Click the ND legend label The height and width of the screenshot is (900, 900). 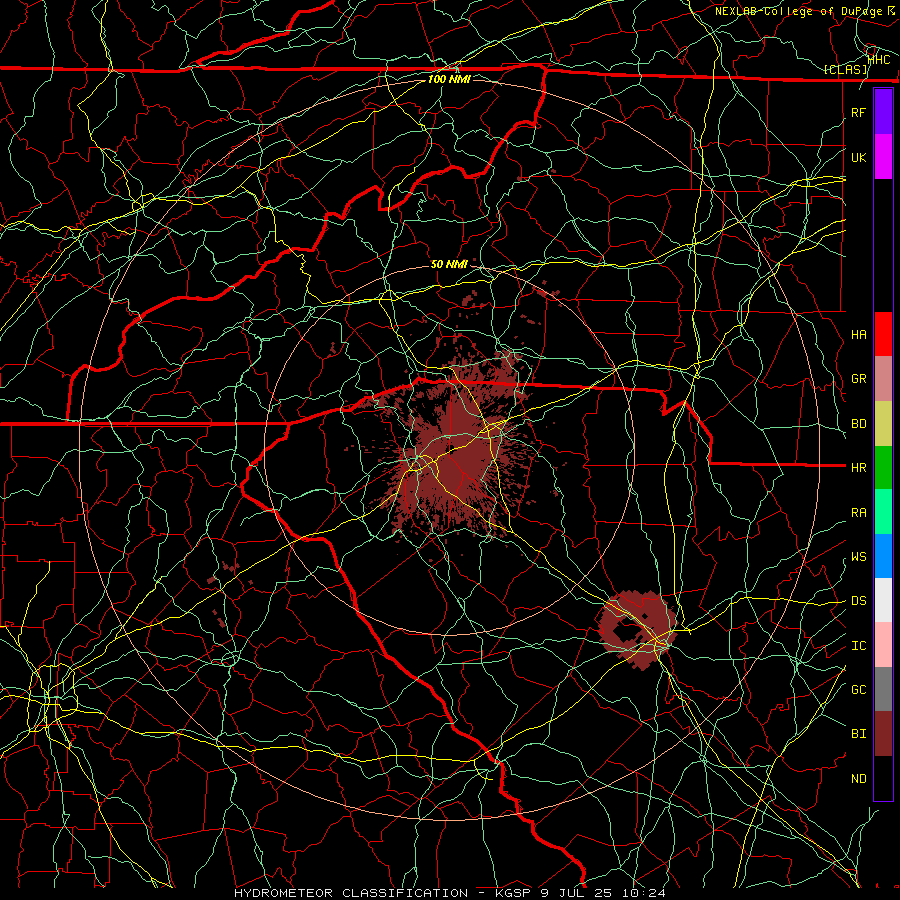pos(858,779)
